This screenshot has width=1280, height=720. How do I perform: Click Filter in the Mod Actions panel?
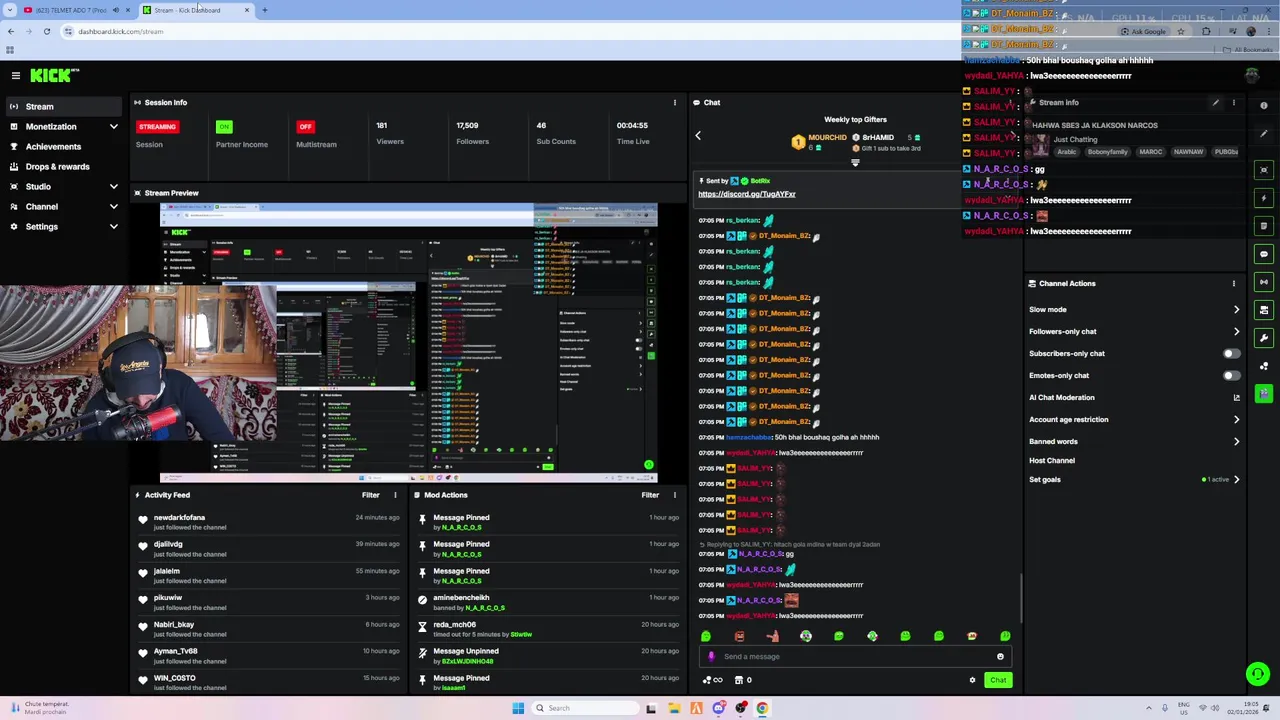650,495
